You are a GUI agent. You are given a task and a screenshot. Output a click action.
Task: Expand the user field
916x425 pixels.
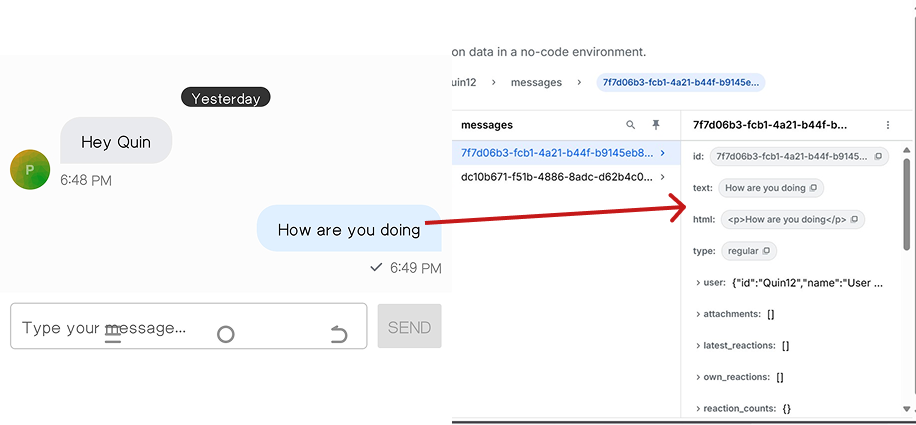coord(698,283)
